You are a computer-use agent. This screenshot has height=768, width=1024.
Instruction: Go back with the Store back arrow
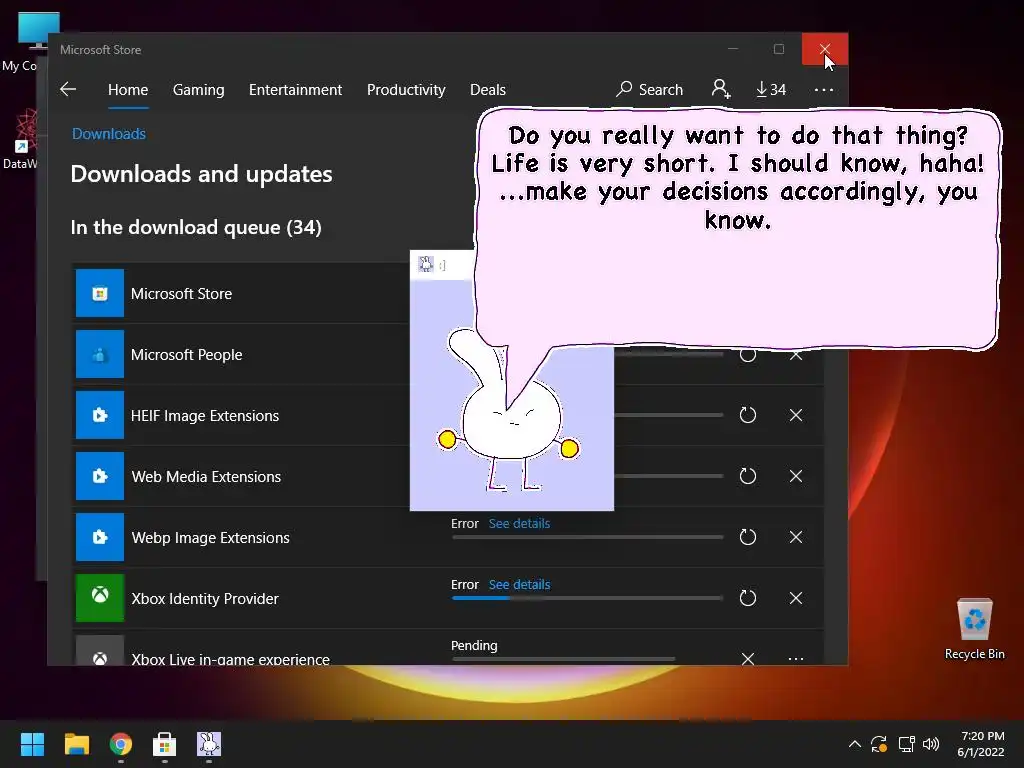[68, 89]
